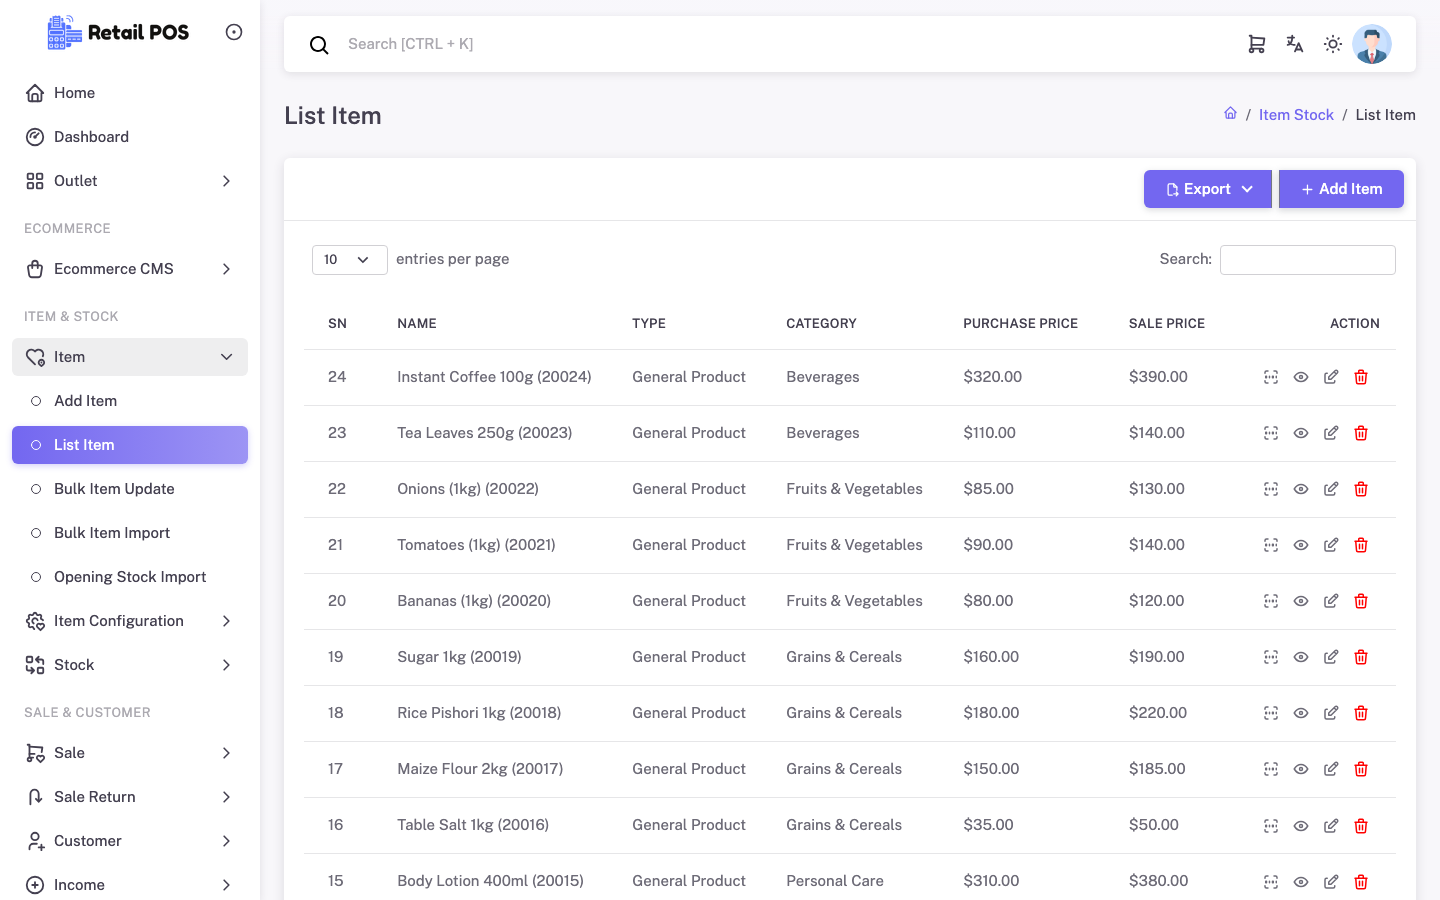Open Add Item in sidebar submenu
Viewport: 1440px width, 900px height.
130,401
